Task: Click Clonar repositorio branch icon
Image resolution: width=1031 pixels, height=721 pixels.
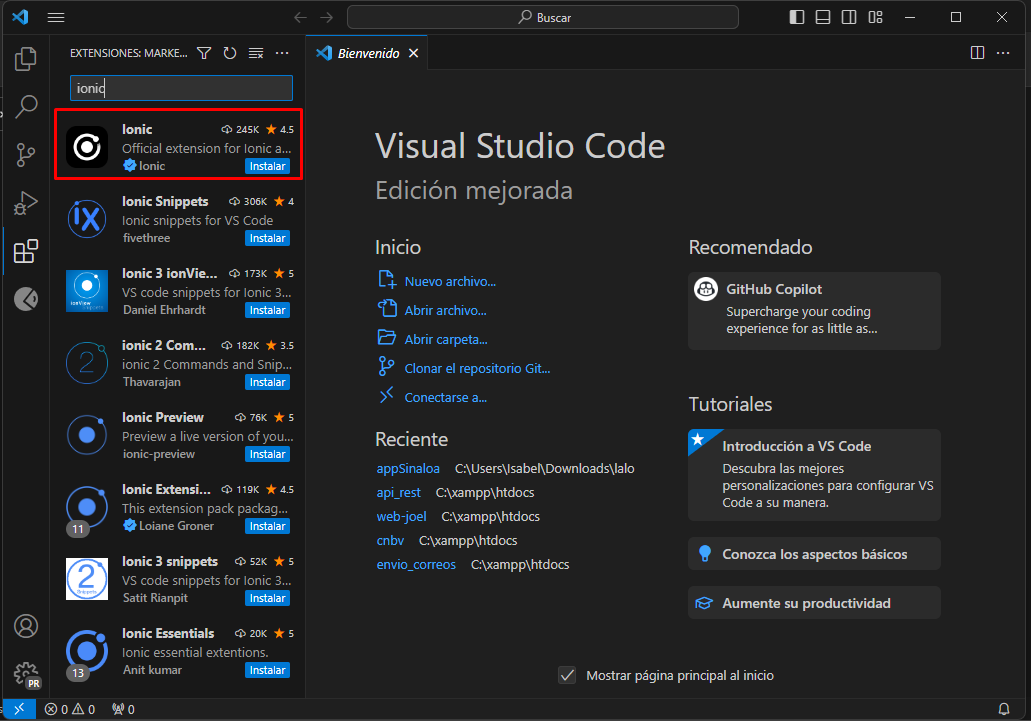Action: (x=387, y=366)
